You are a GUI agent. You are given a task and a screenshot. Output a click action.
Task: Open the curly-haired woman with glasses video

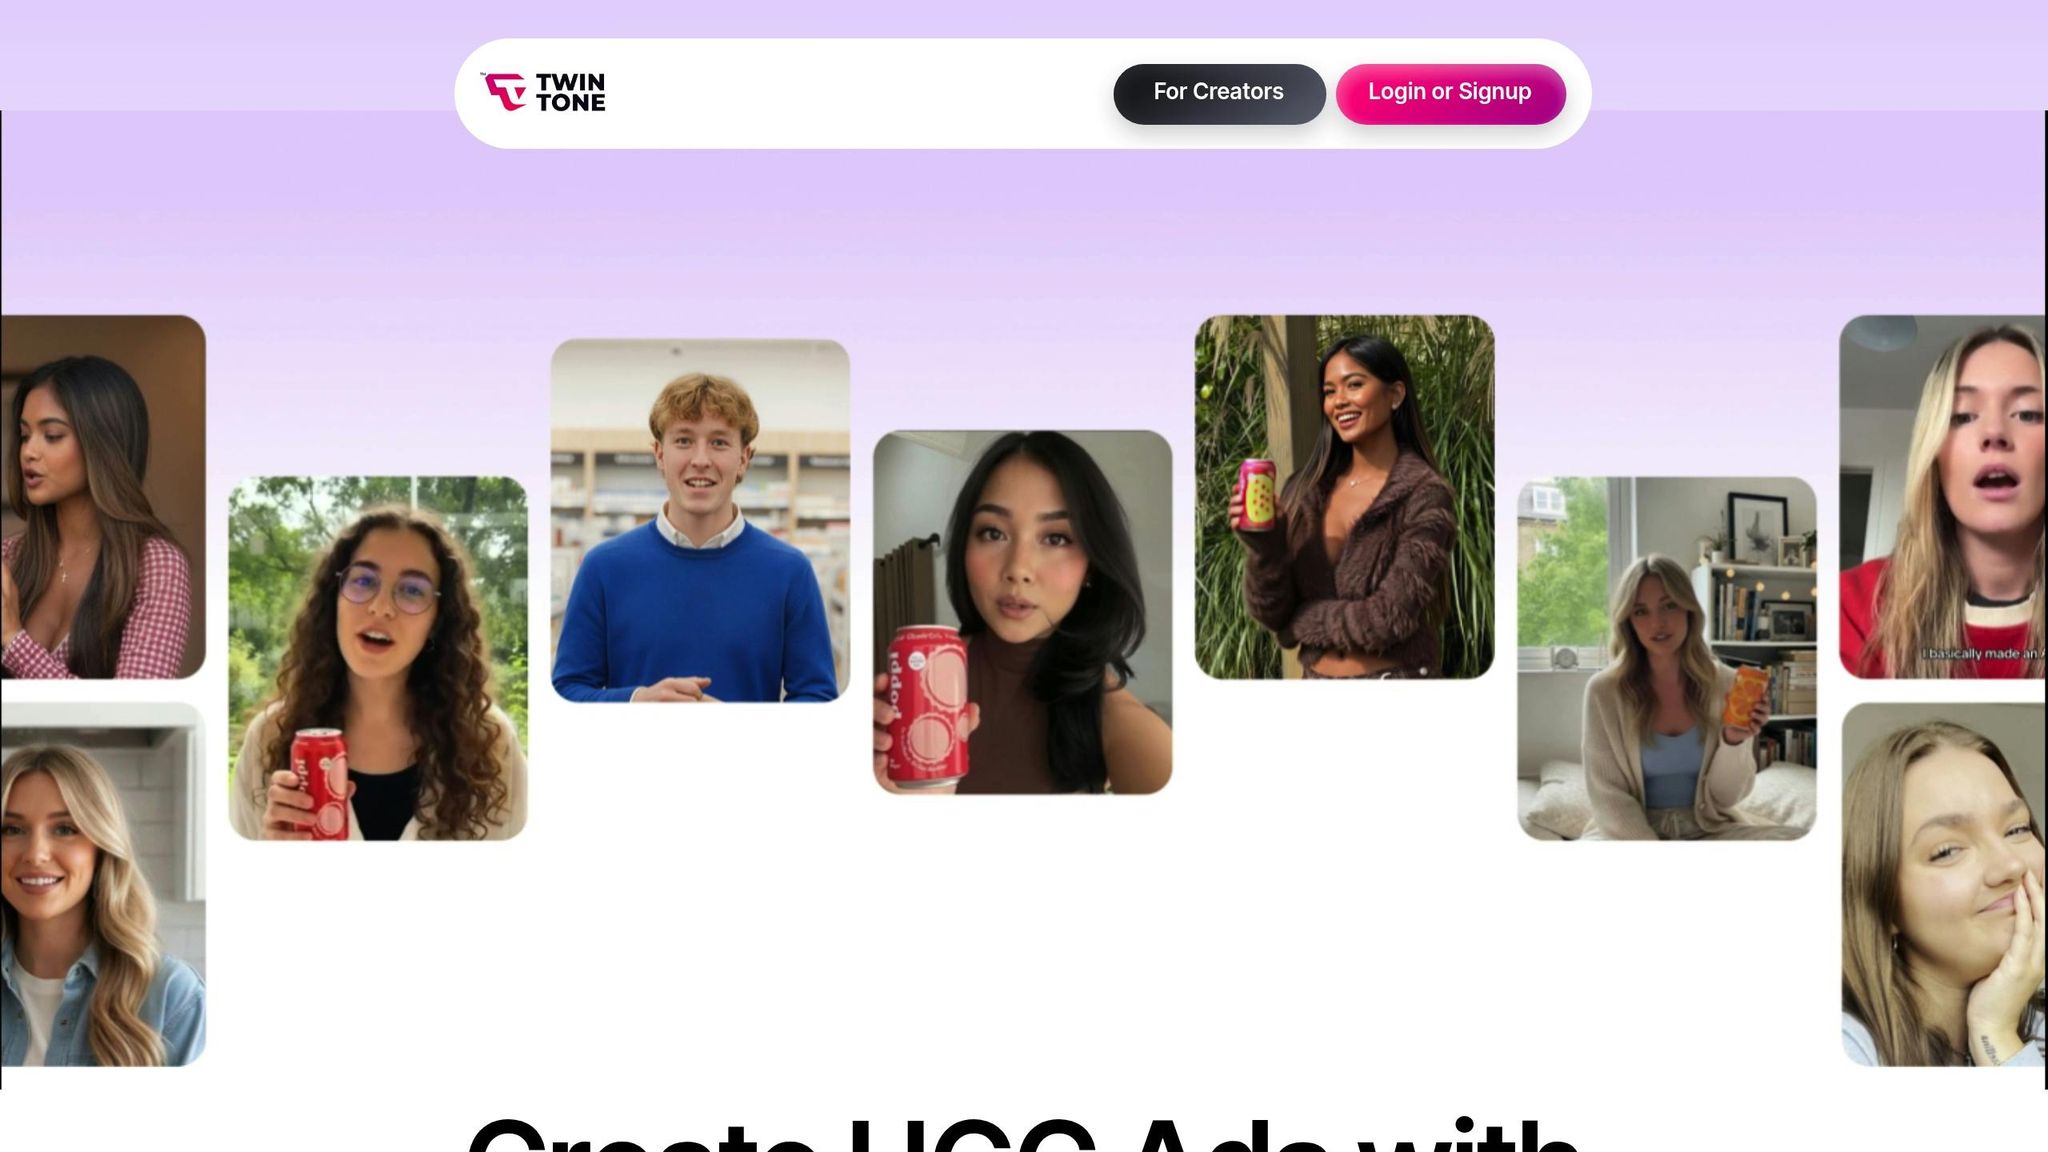point(378,658)
